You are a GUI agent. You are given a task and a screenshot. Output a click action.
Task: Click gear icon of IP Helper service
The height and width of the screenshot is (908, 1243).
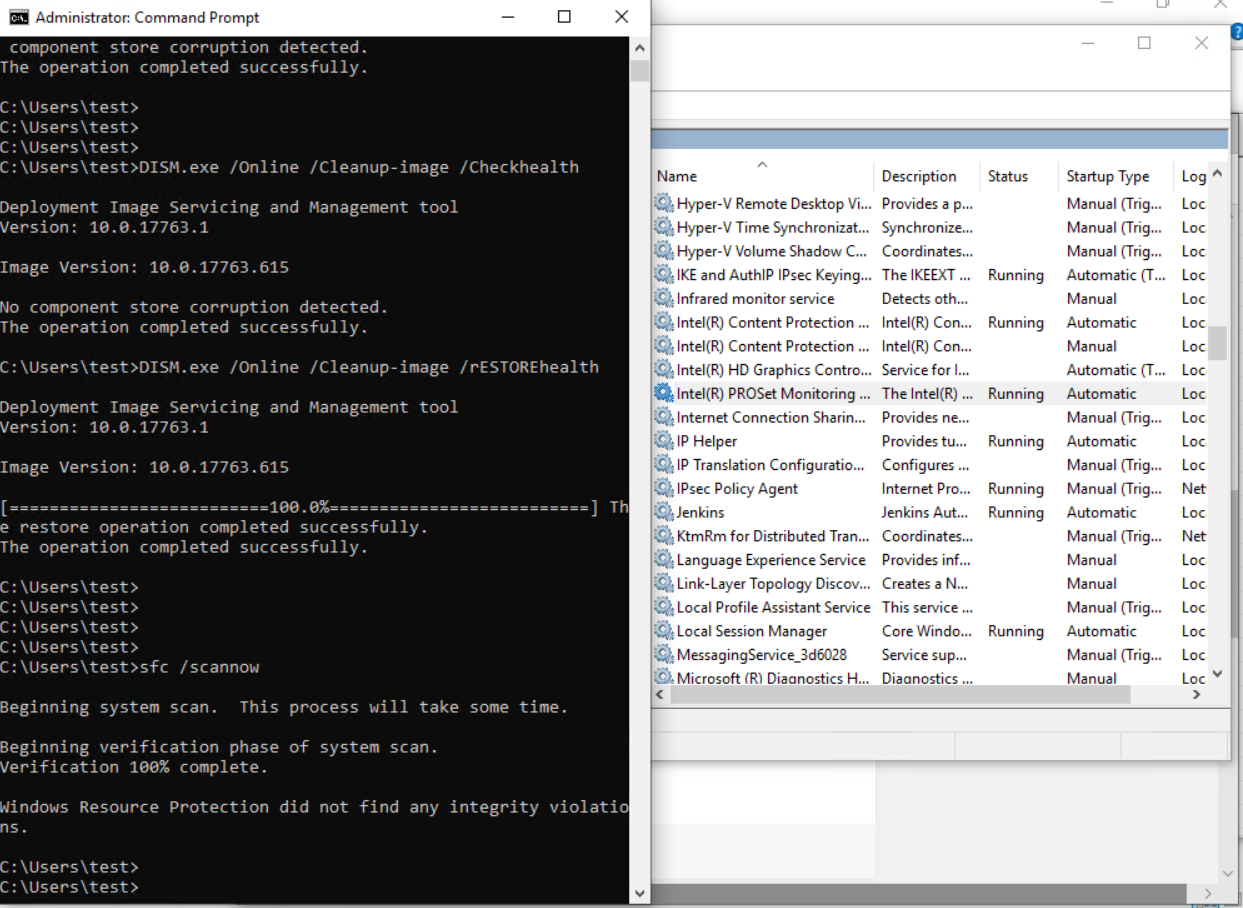click(663, 441)
